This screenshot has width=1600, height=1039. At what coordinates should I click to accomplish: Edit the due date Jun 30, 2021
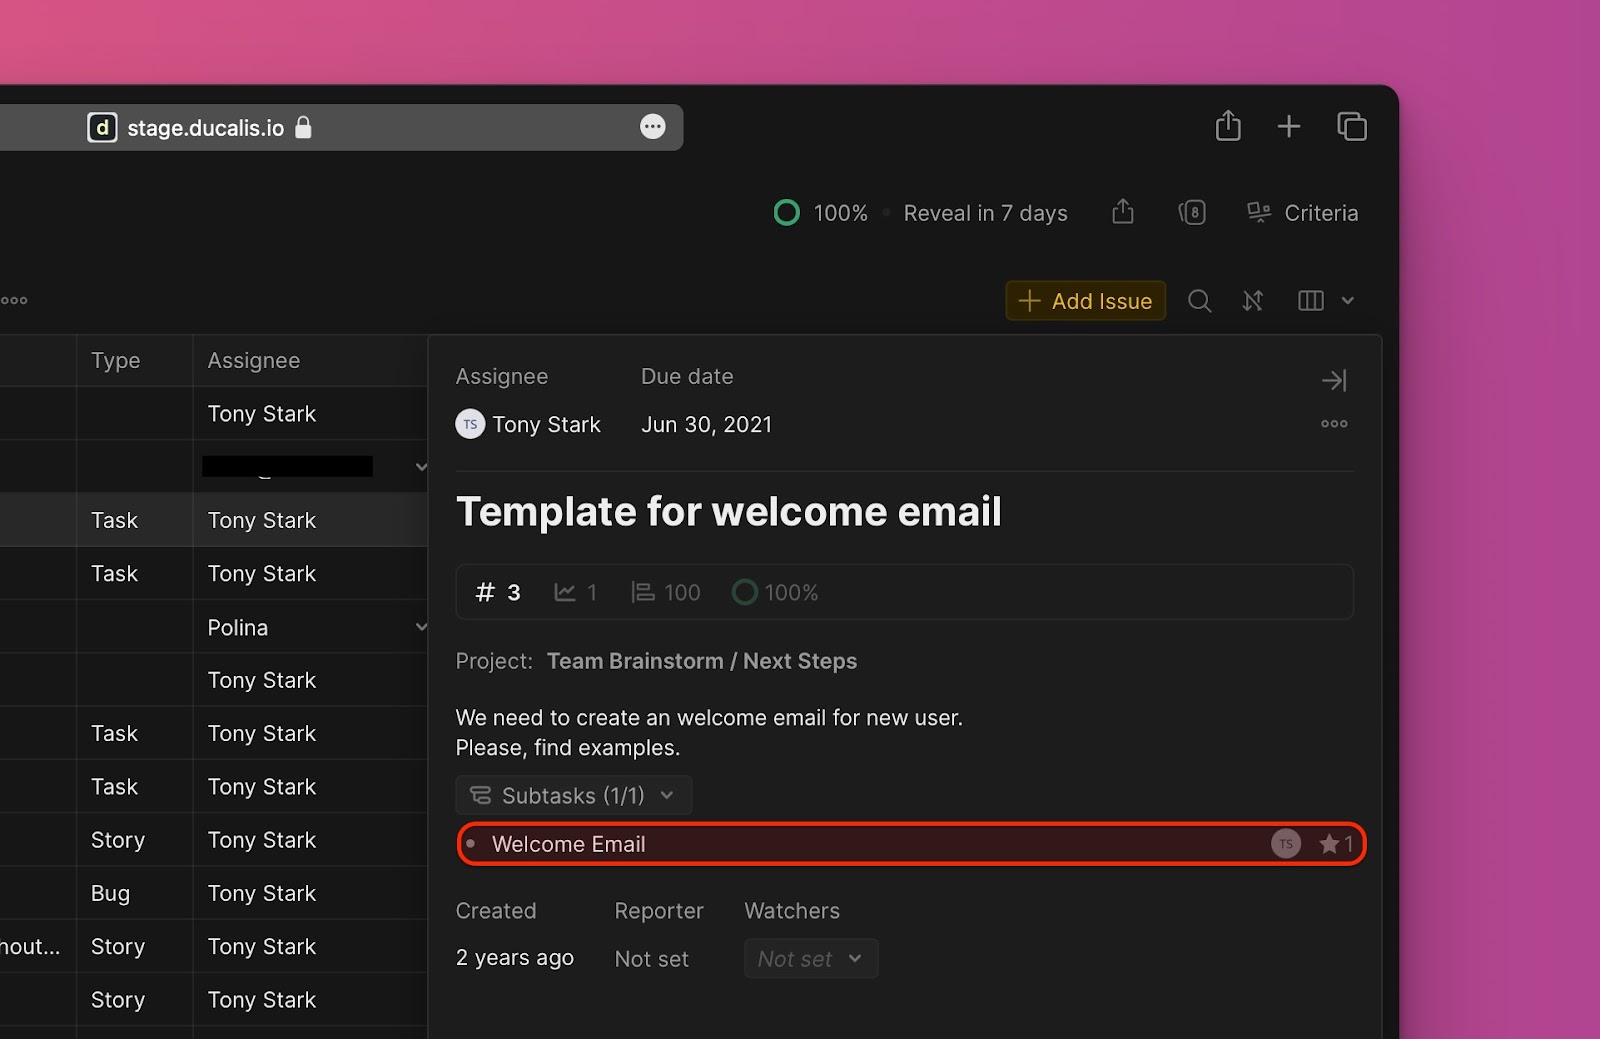coord(706,425)
